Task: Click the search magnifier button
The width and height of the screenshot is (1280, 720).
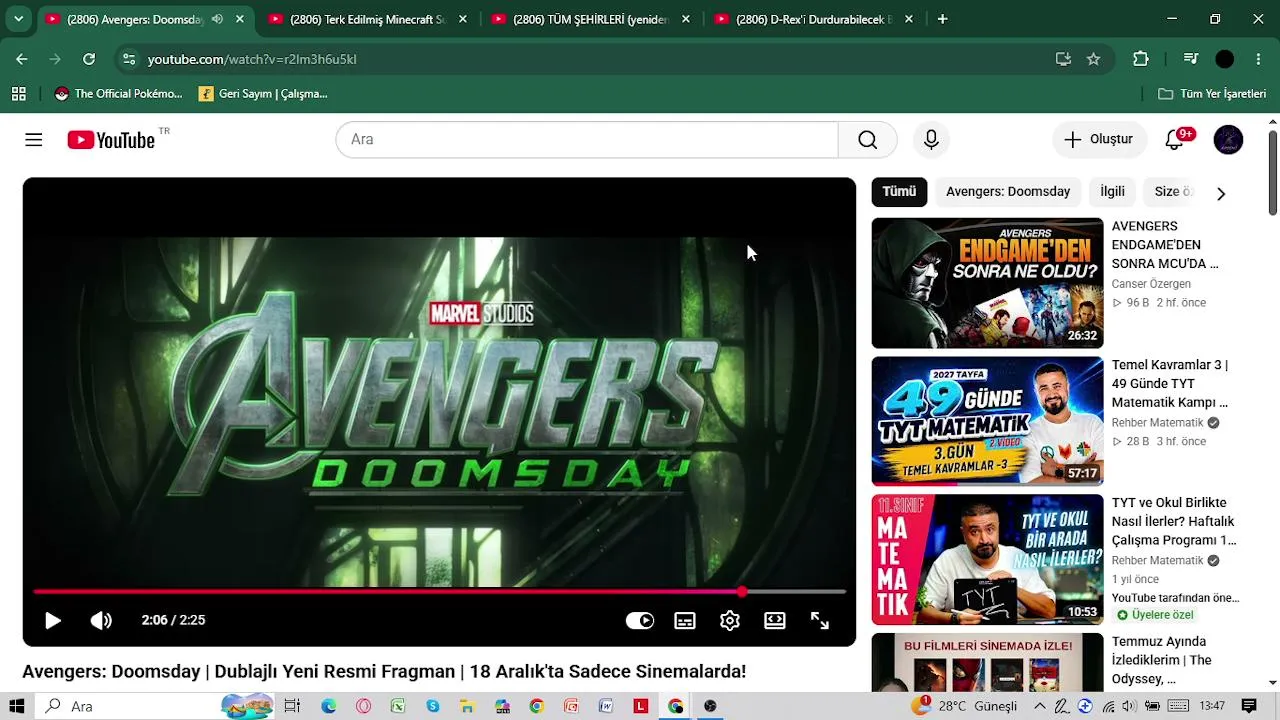Action: 867,140
